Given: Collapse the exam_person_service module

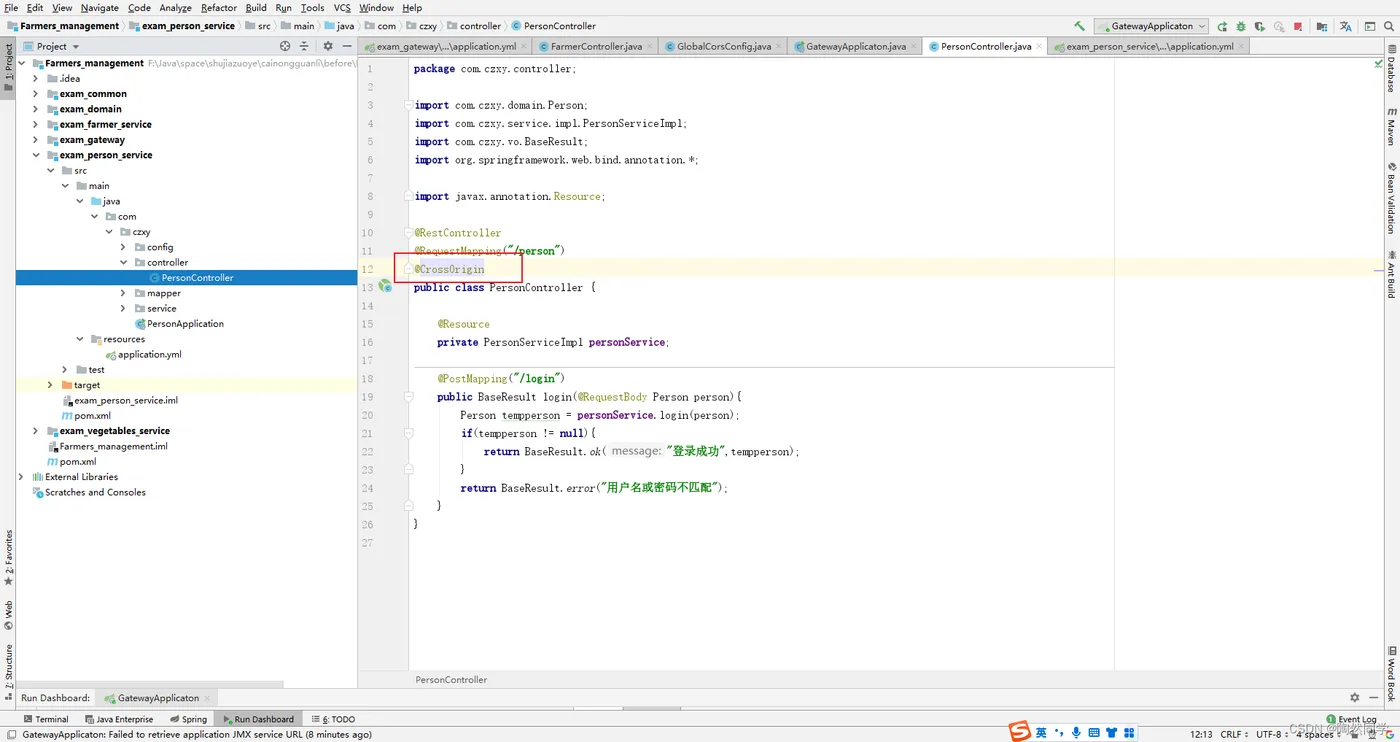Looking at the screenshot, I should click(x=36, y=155).
